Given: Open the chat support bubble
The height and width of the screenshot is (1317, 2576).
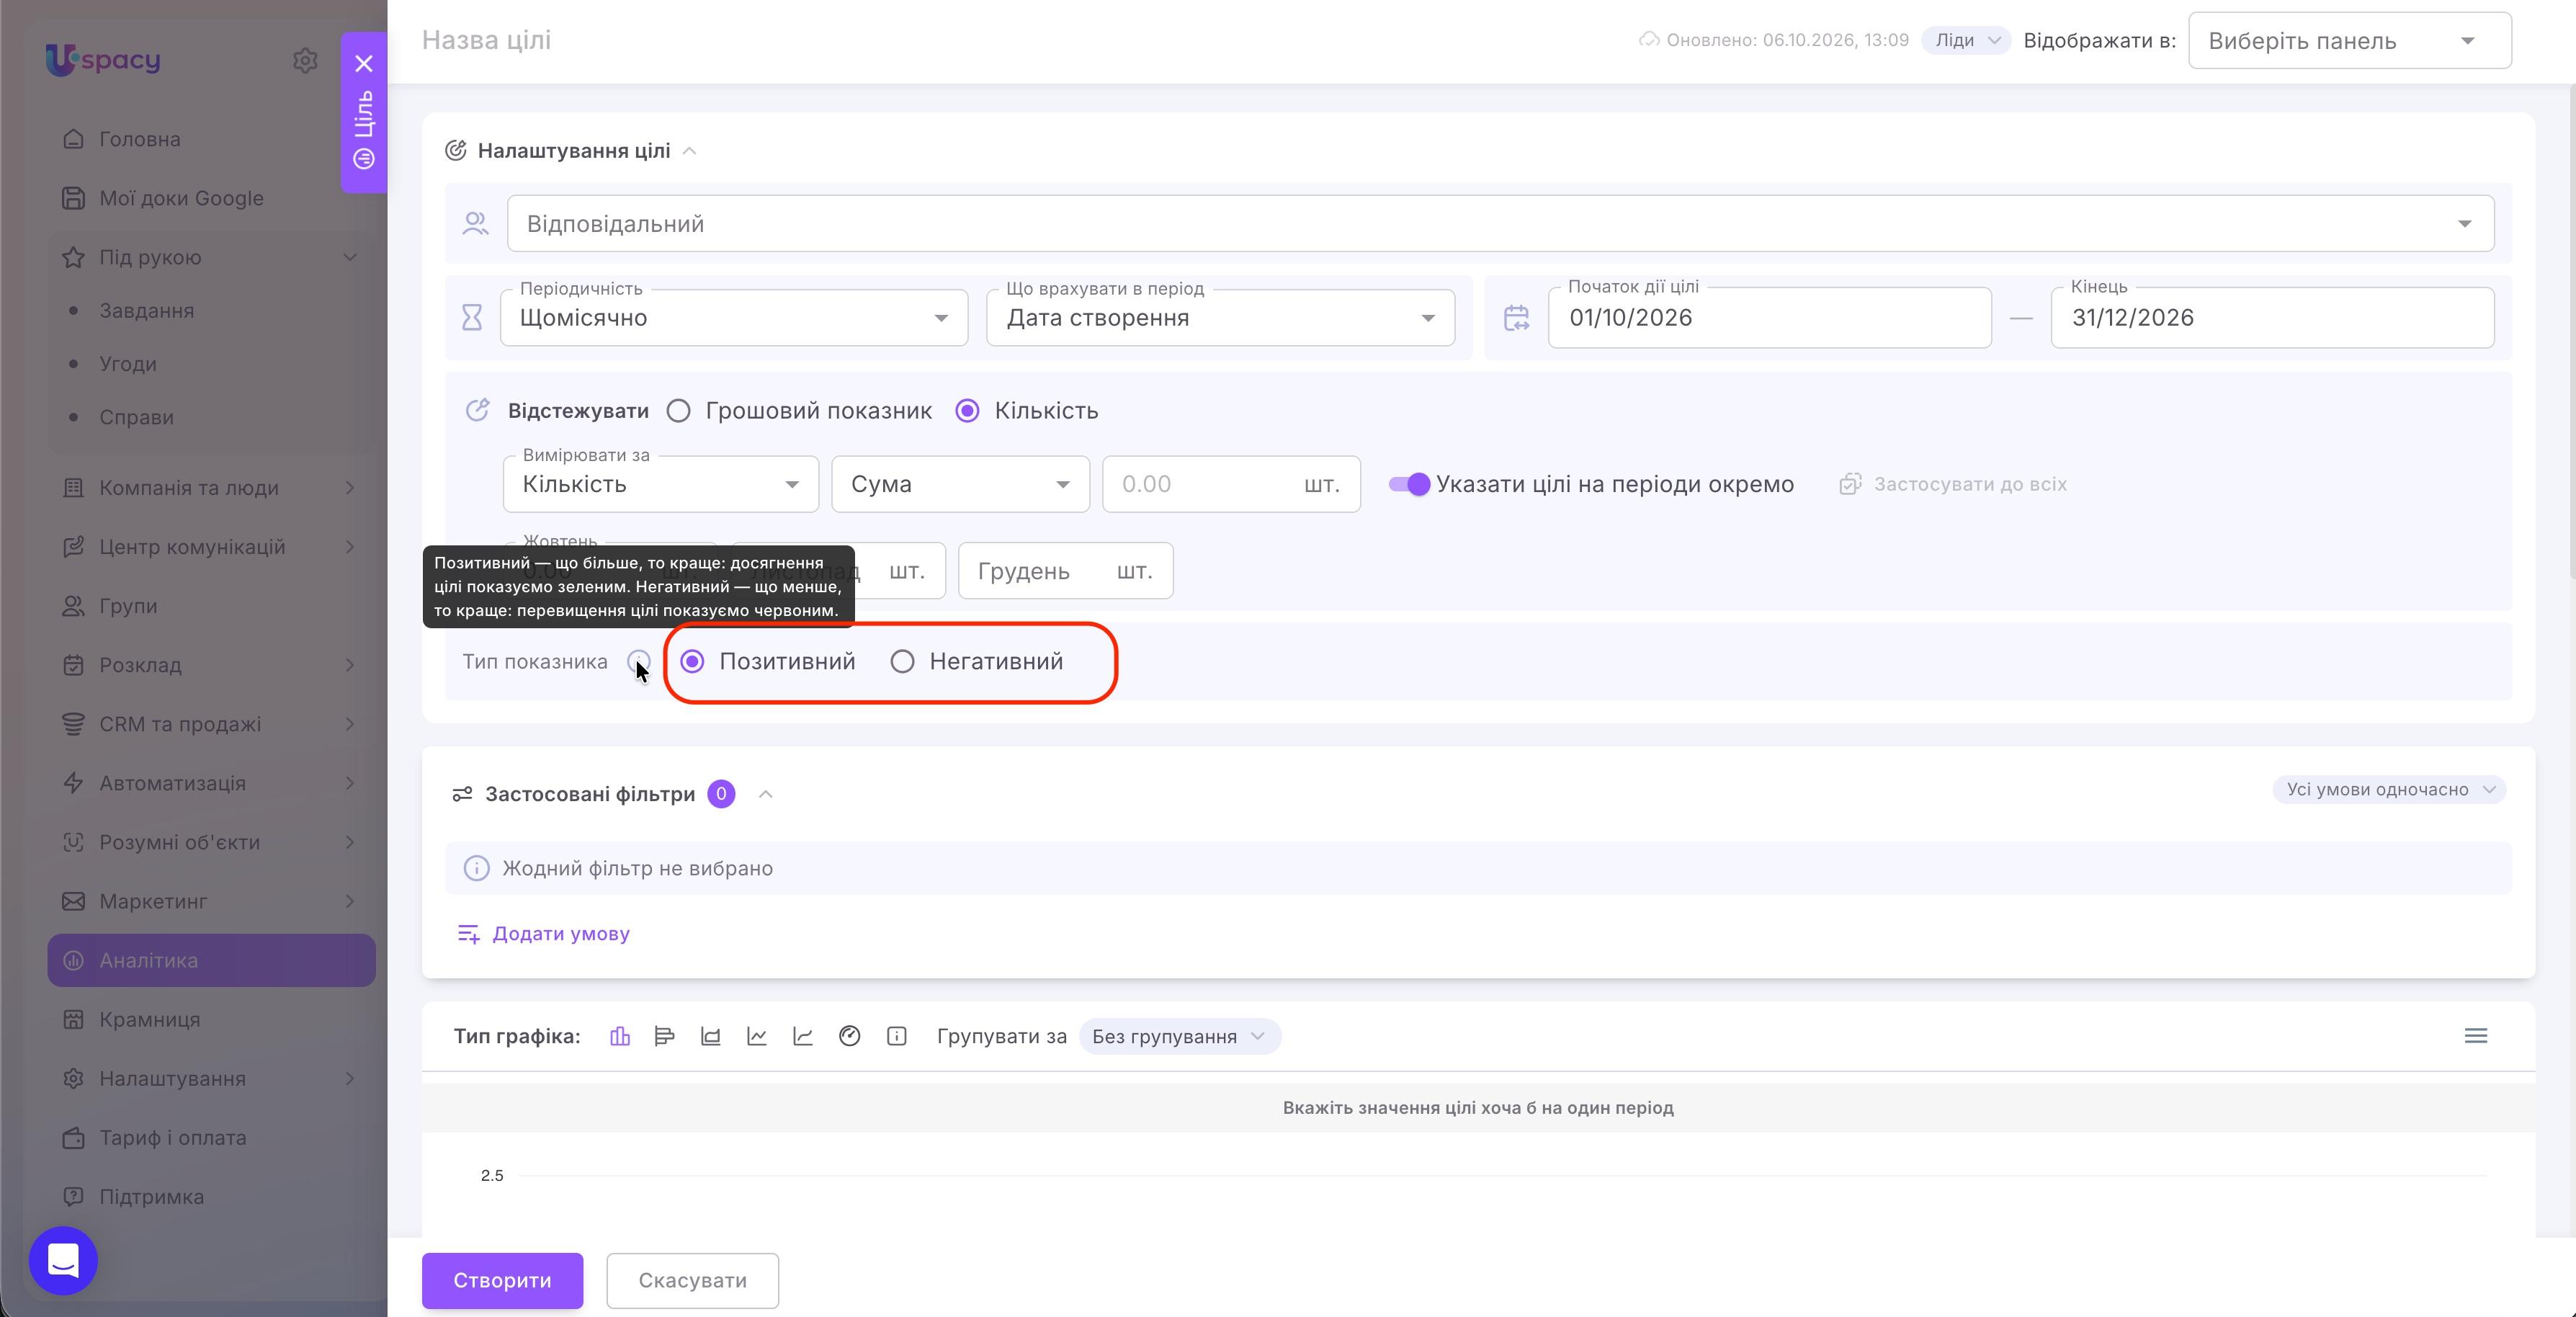Looking at the screenshot, I should [63, 1260].
